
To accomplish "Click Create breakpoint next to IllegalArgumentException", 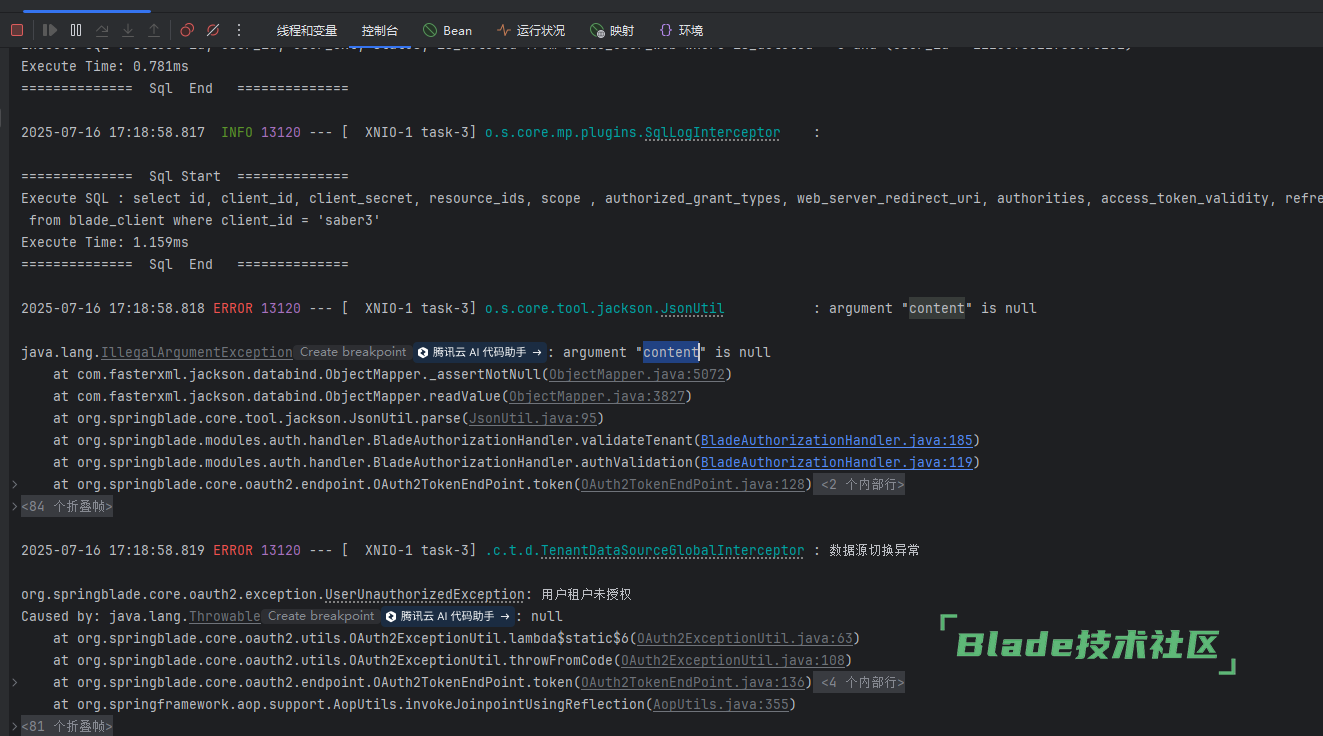I will 353,352.
